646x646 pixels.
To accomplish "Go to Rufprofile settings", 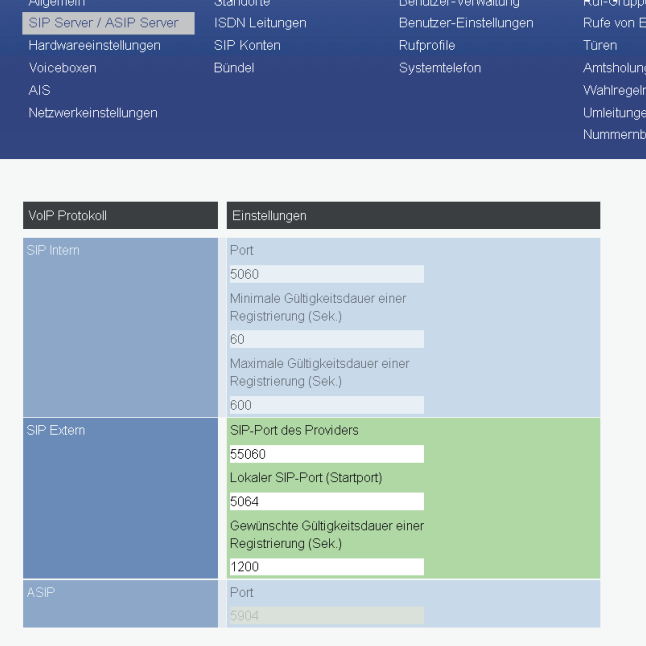I will [427, 46].
